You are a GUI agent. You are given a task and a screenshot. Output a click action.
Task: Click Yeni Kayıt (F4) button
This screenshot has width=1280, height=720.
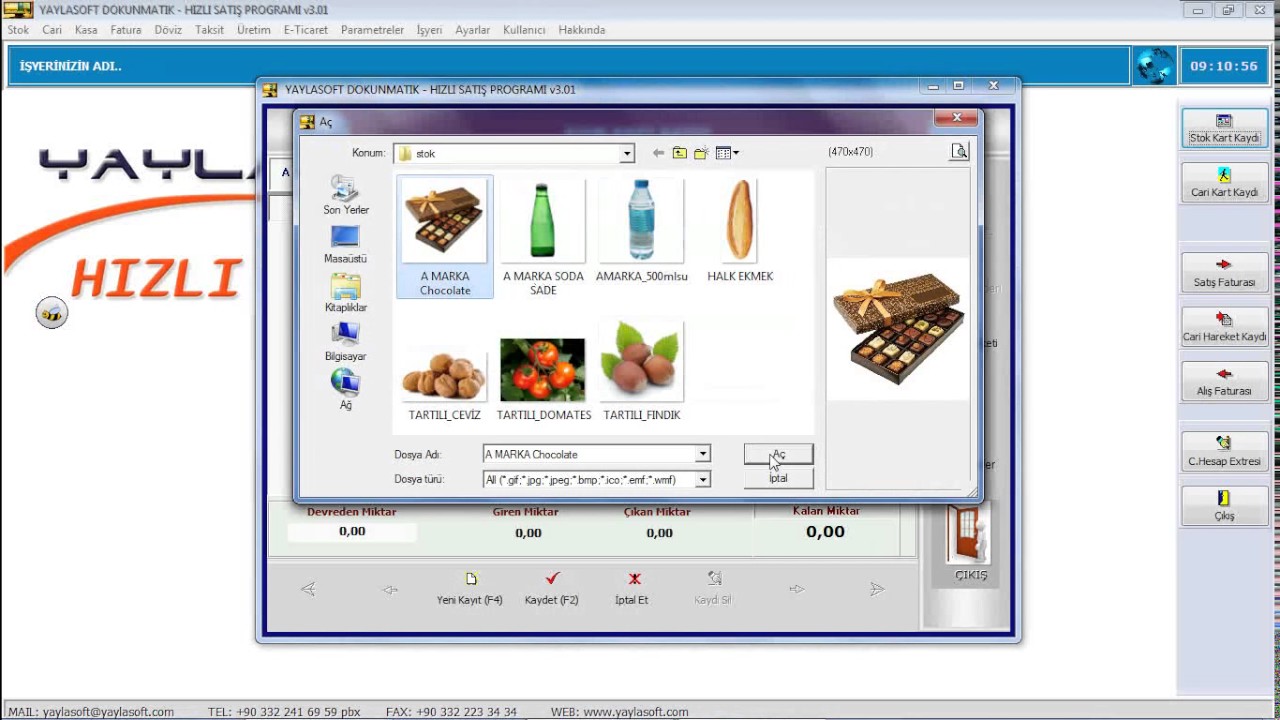470,589
